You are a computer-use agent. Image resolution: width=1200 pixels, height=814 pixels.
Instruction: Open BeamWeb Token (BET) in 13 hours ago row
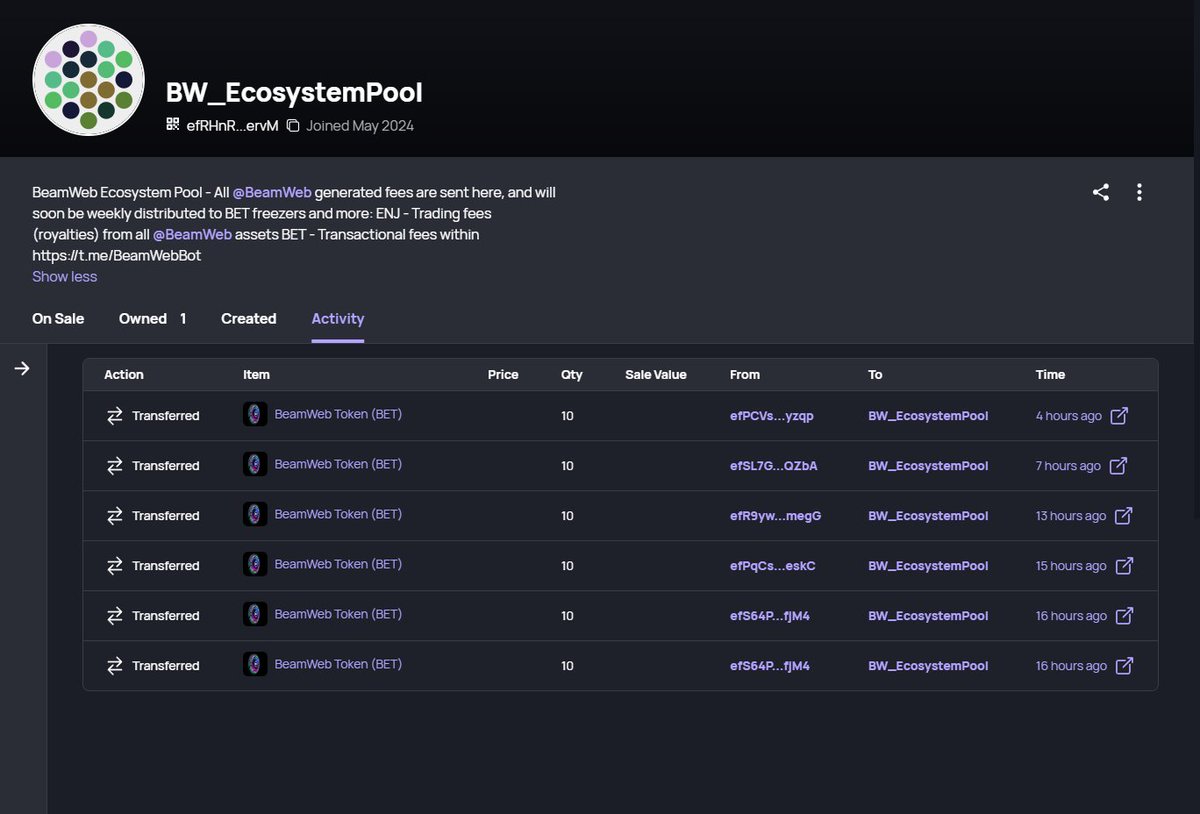pos(338,514)
